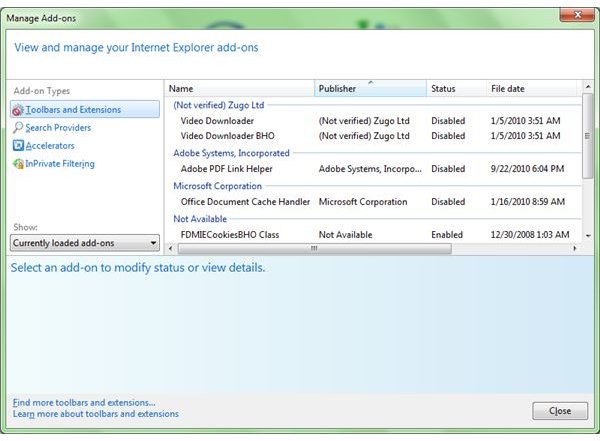Click the vertical scrollbar thumb
The height and width of the screenshot is (441, 600).
(587, 136)
